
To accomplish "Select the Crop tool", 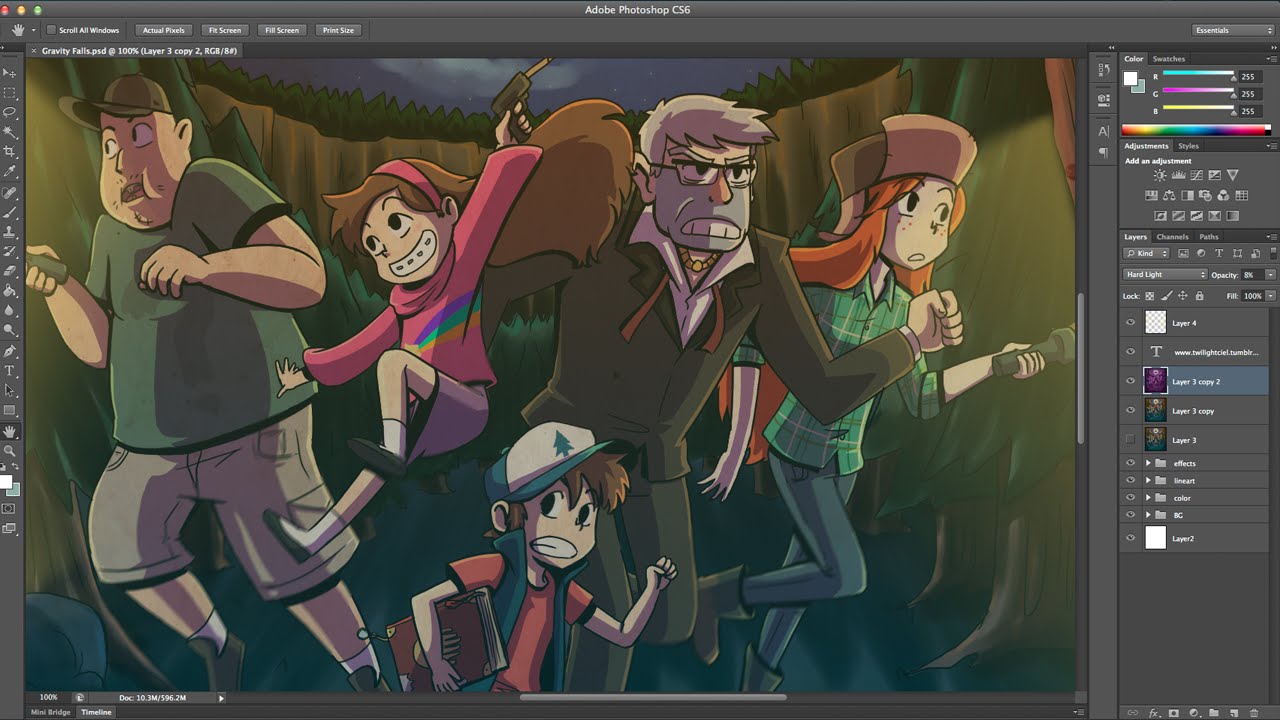I will (10, 152).
